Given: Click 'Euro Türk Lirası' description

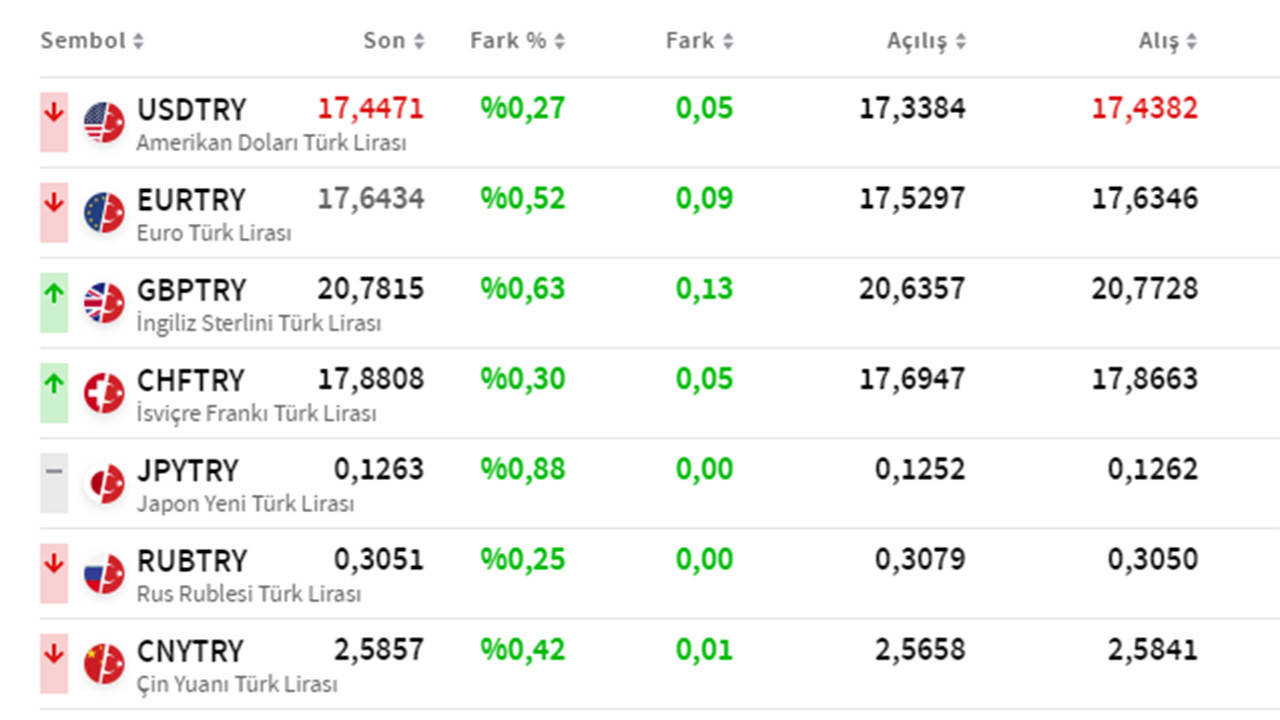Looking at the screenshot, I should [214, 233].
